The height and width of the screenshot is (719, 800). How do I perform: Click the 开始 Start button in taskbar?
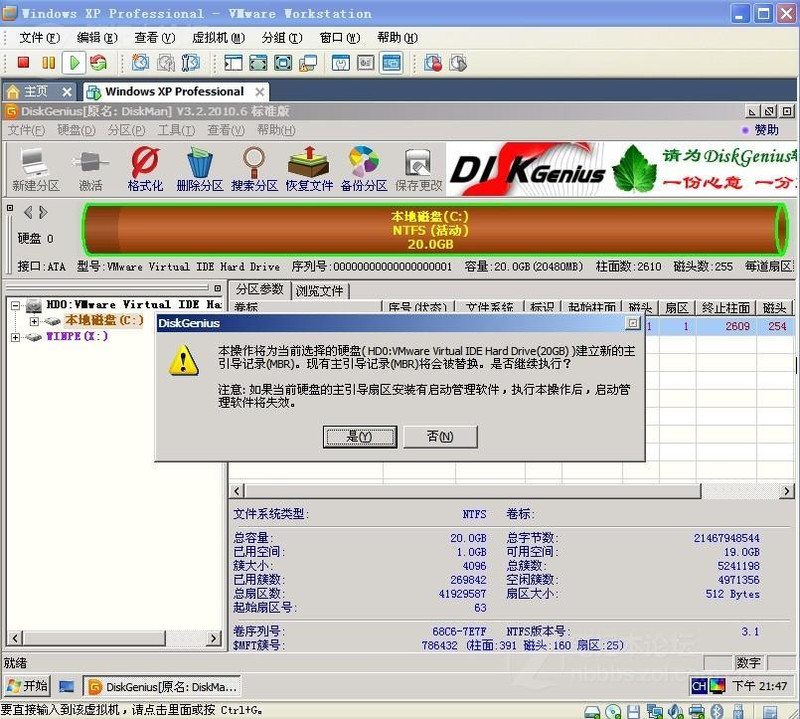pos(27,686)
